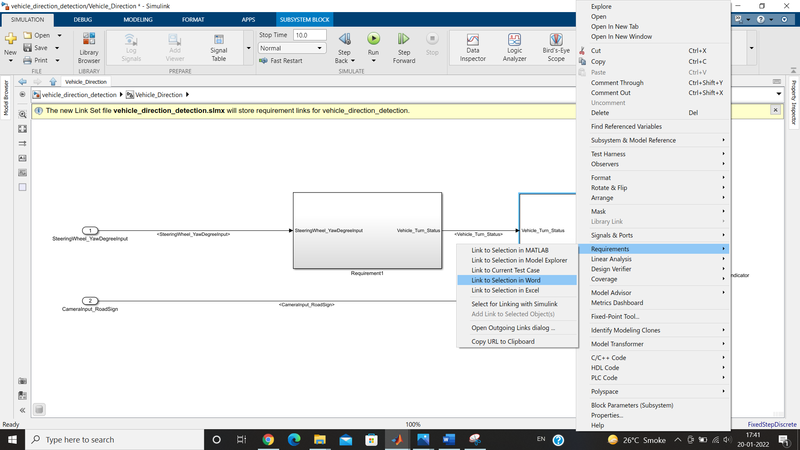800x450 pixels.
Task: Click the Step Back icon
Action: pos(344,39)
